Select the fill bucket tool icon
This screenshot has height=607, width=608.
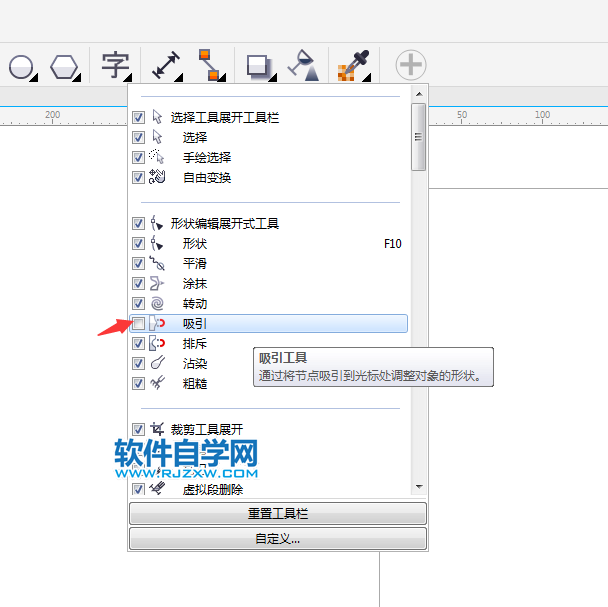click(x=302, y=66)
